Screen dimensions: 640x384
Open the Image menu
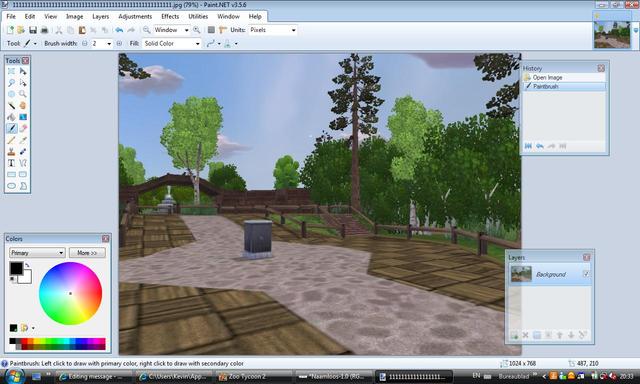point(74,16)
